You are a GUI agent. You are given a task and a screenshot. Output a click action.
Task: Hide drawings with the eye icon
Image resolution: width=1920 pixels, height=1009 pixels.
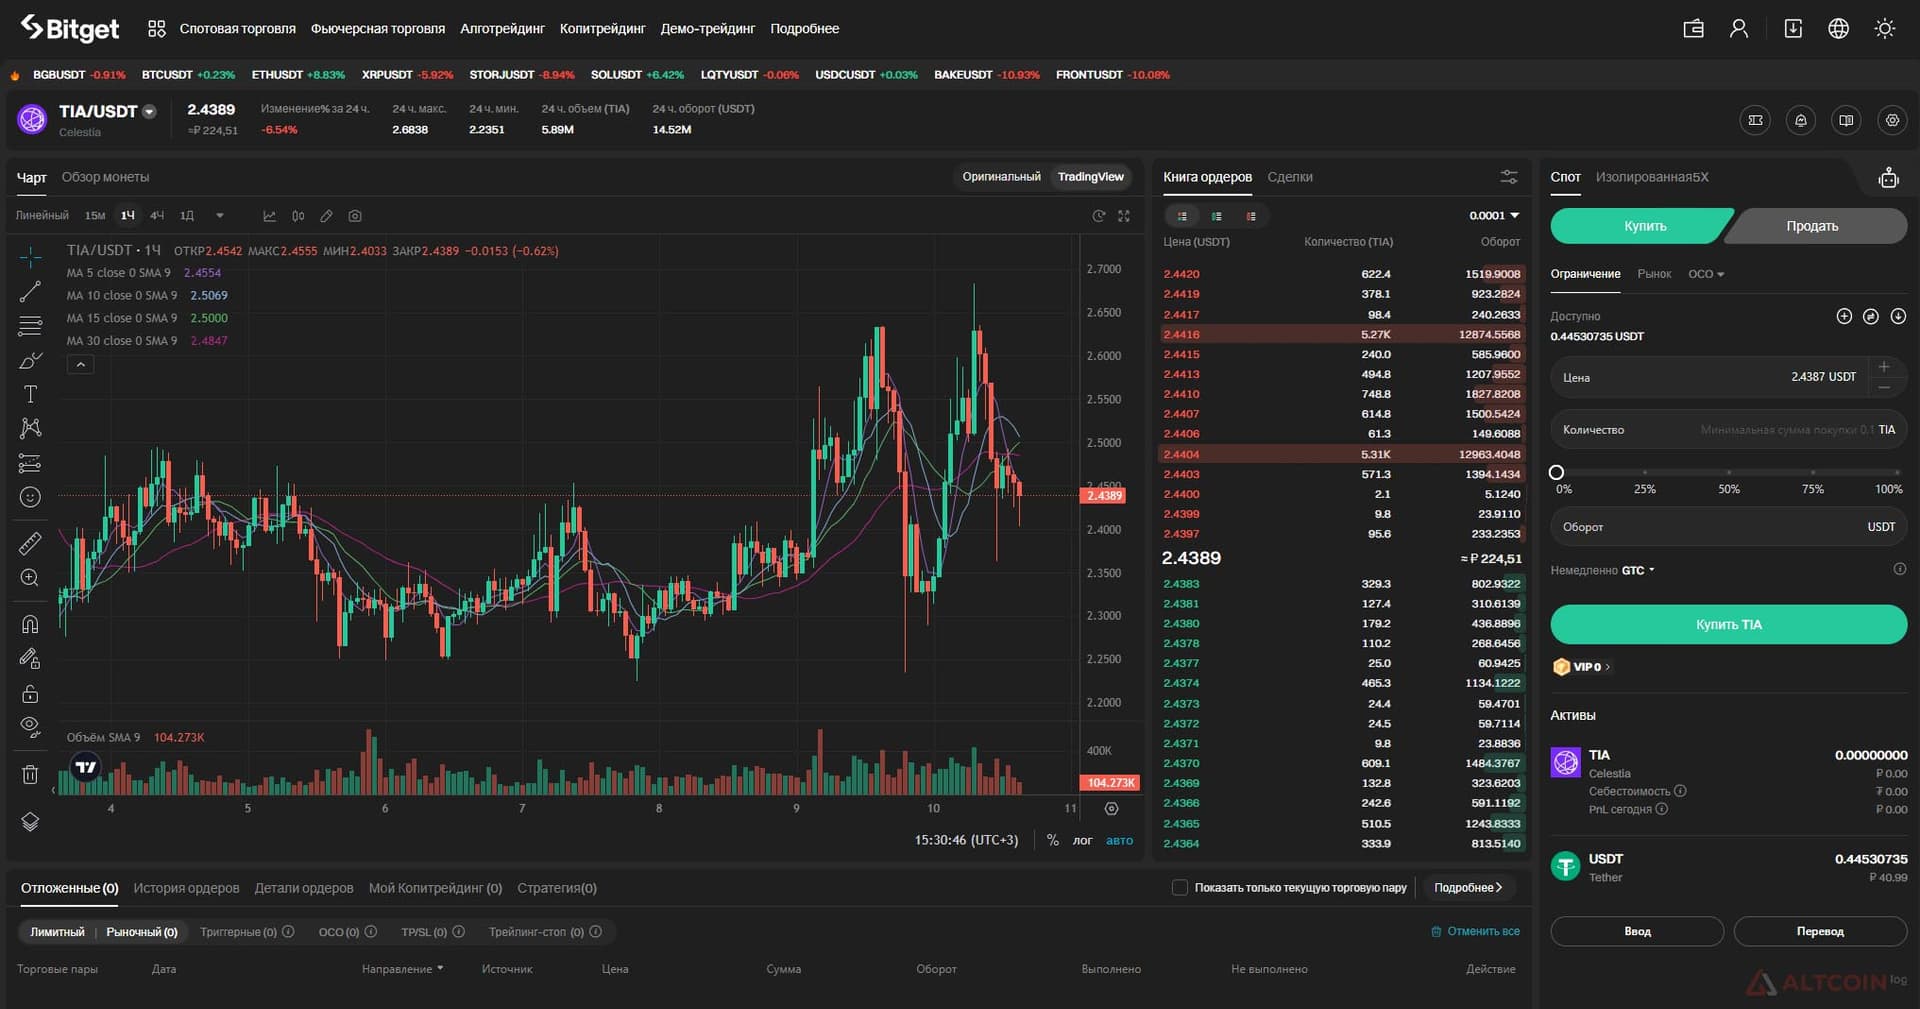tap(30, 727)
